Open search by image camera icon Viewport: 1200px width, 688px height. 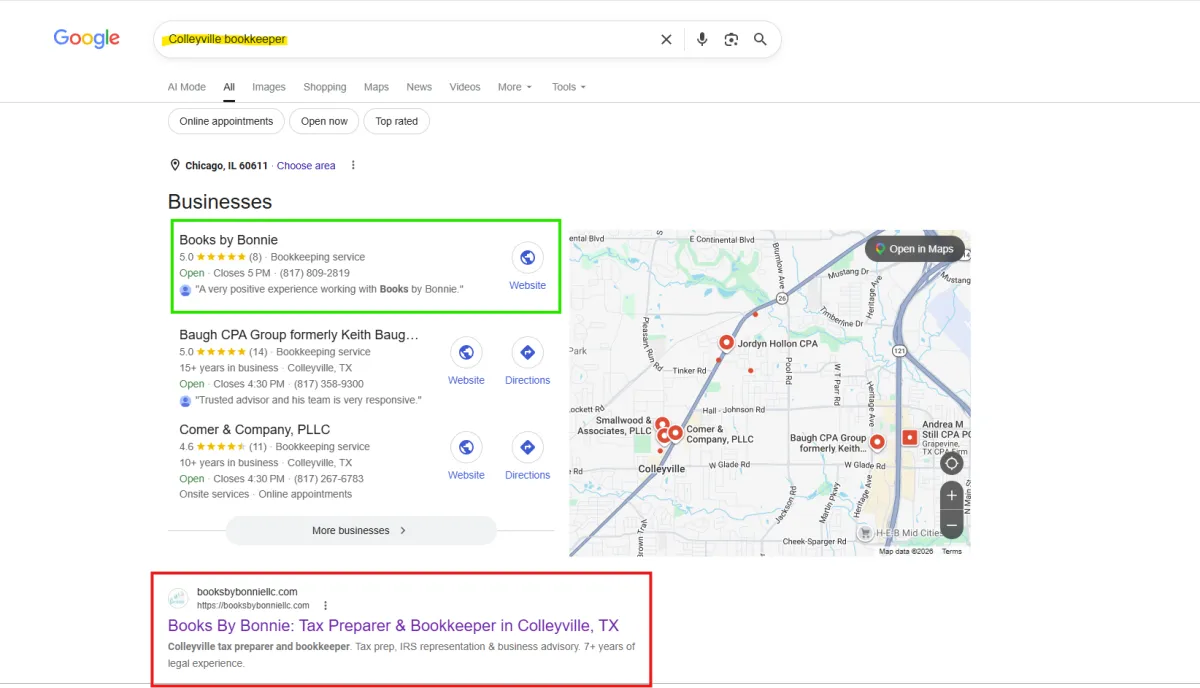pyautogui.click(x=731, y=39)
